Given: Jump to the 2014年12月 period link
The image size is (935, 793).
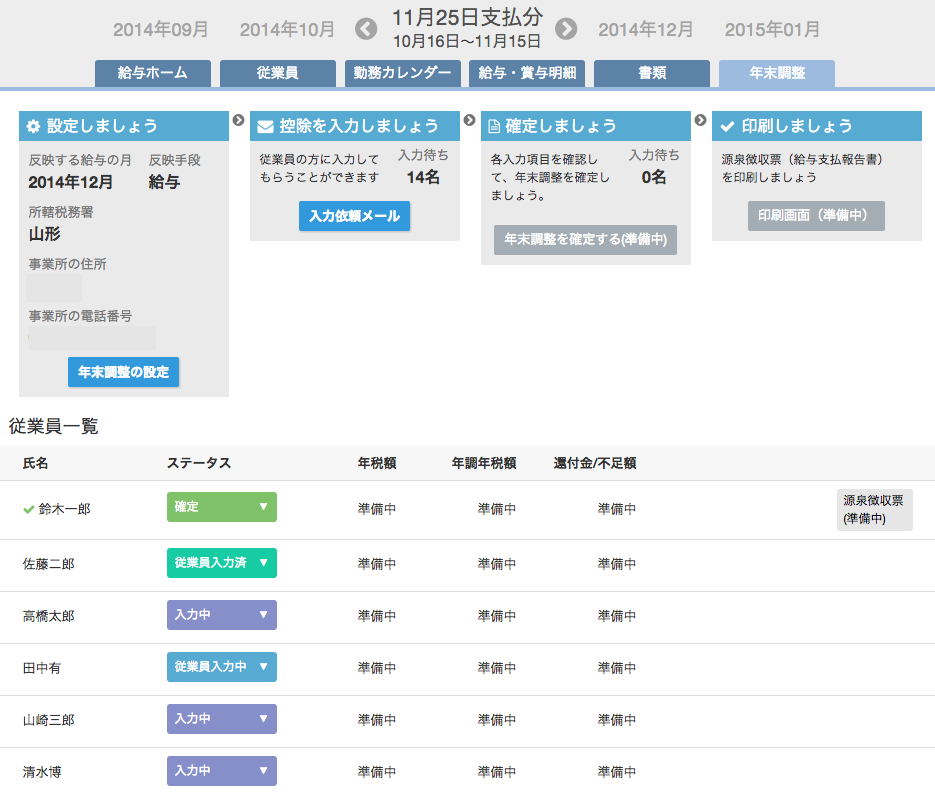Looking at the screenshot, I should point(645,29).
